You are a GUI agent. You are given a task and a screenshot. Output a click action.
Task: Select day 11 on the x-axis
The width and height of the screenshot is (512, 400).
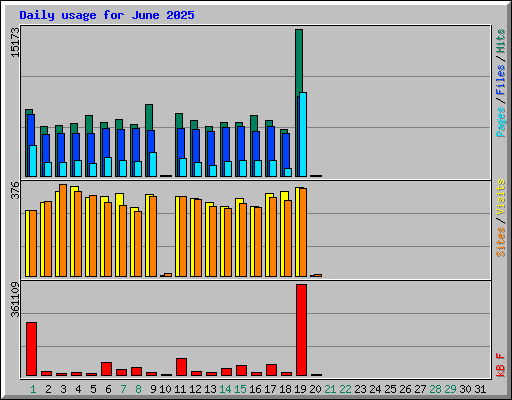tap(180, 389)
